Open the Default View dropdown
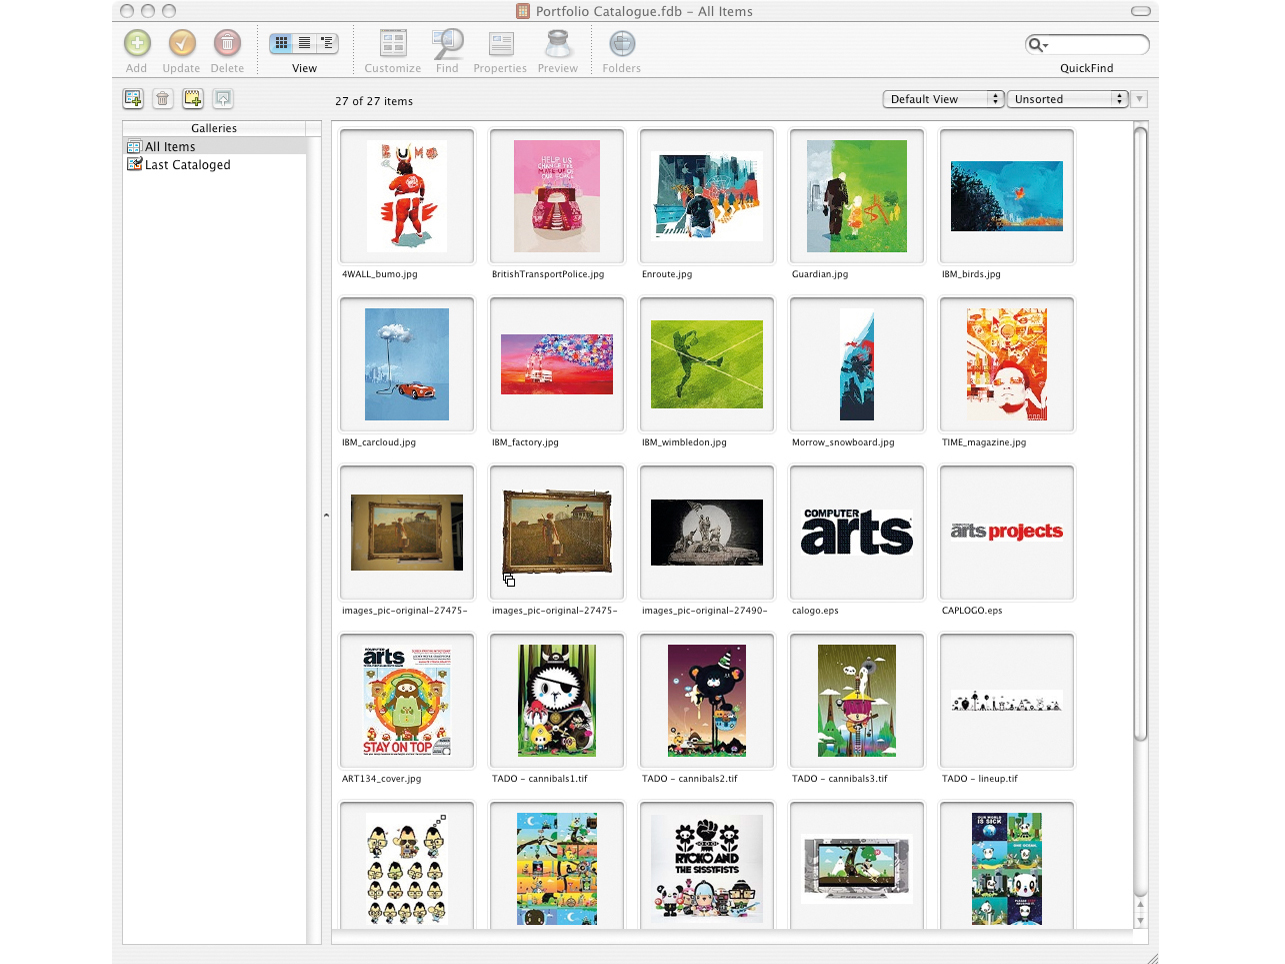The image size is (1285, 964). coord(943,99)
